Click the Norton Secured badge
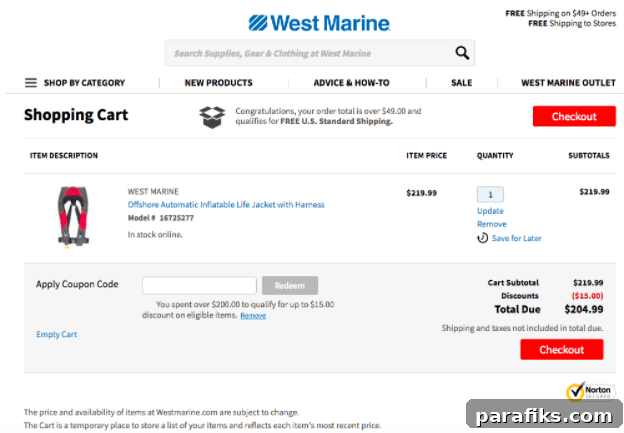Screen dimensions: 624x433 pos(590,391)
